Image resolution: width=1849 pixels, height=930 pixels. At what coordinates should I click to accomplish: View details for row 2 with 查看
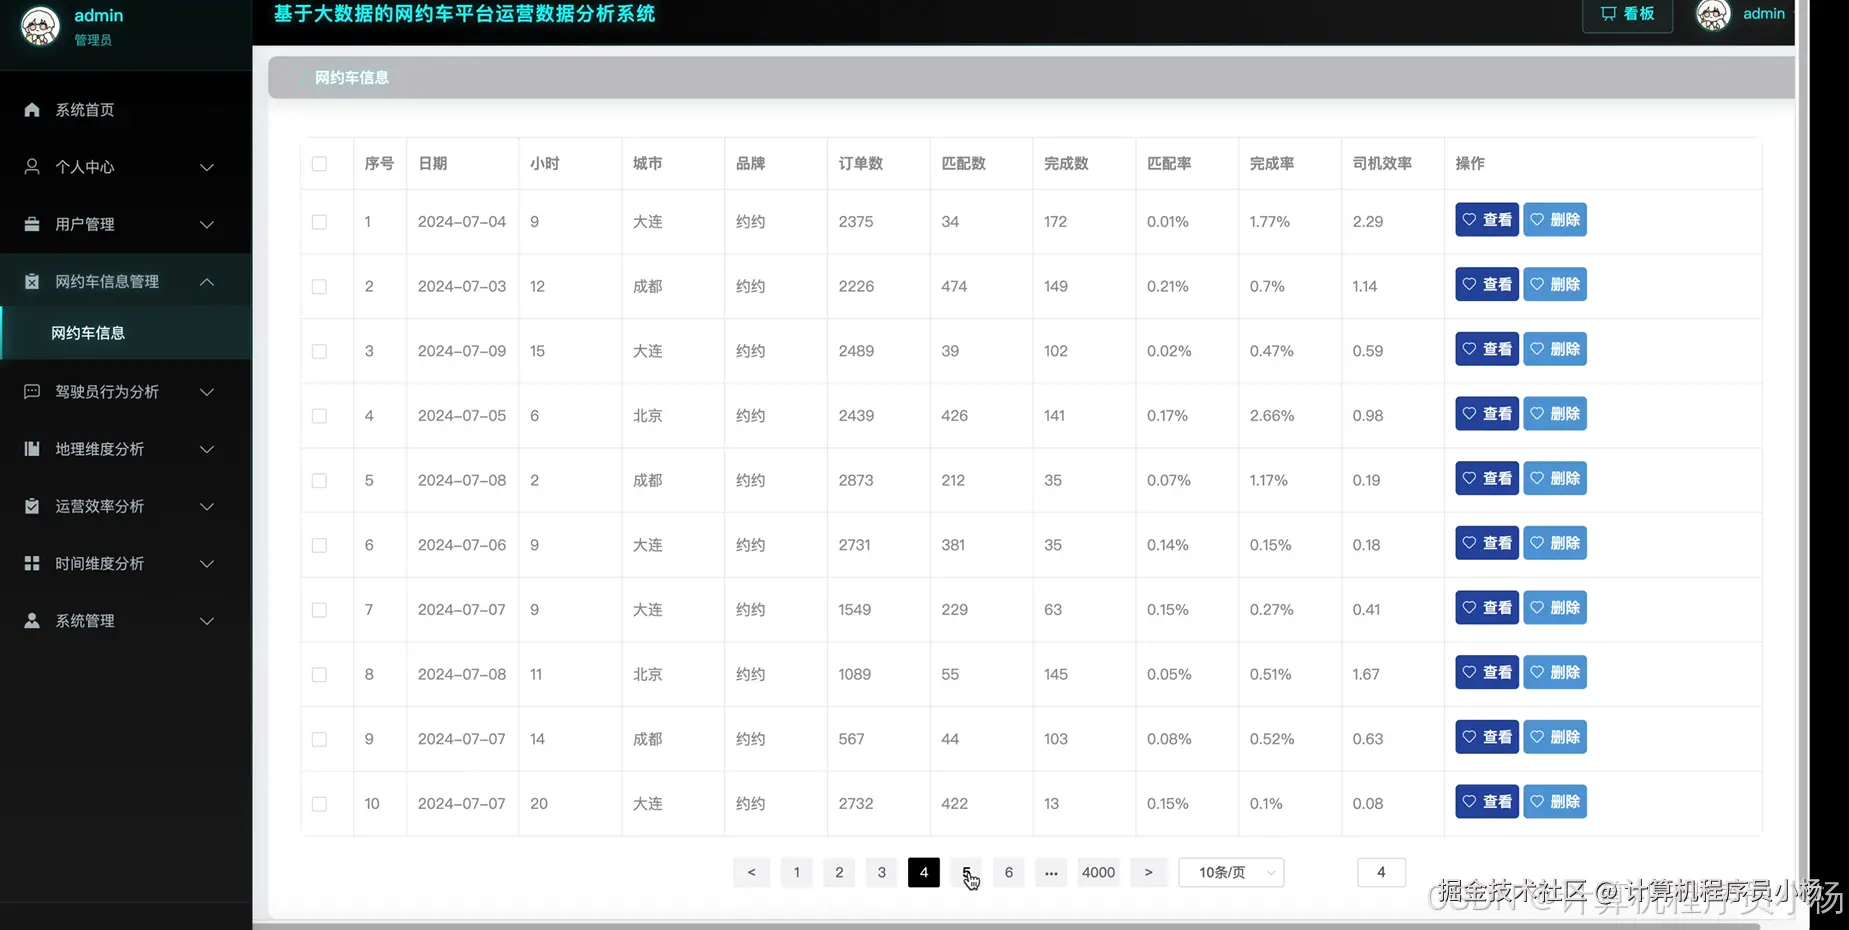click(x=1487, y=284)
